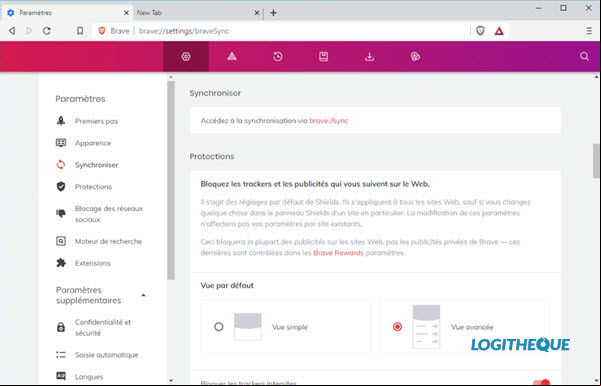
Task: Bookmark this page with the bookmark icon
Action: click(80, 31)
